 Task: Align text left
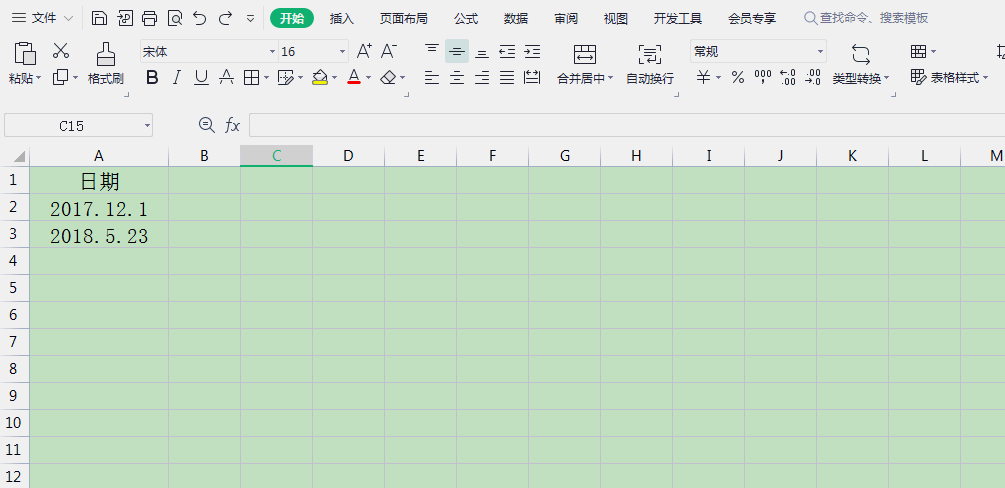coord(433,78)
